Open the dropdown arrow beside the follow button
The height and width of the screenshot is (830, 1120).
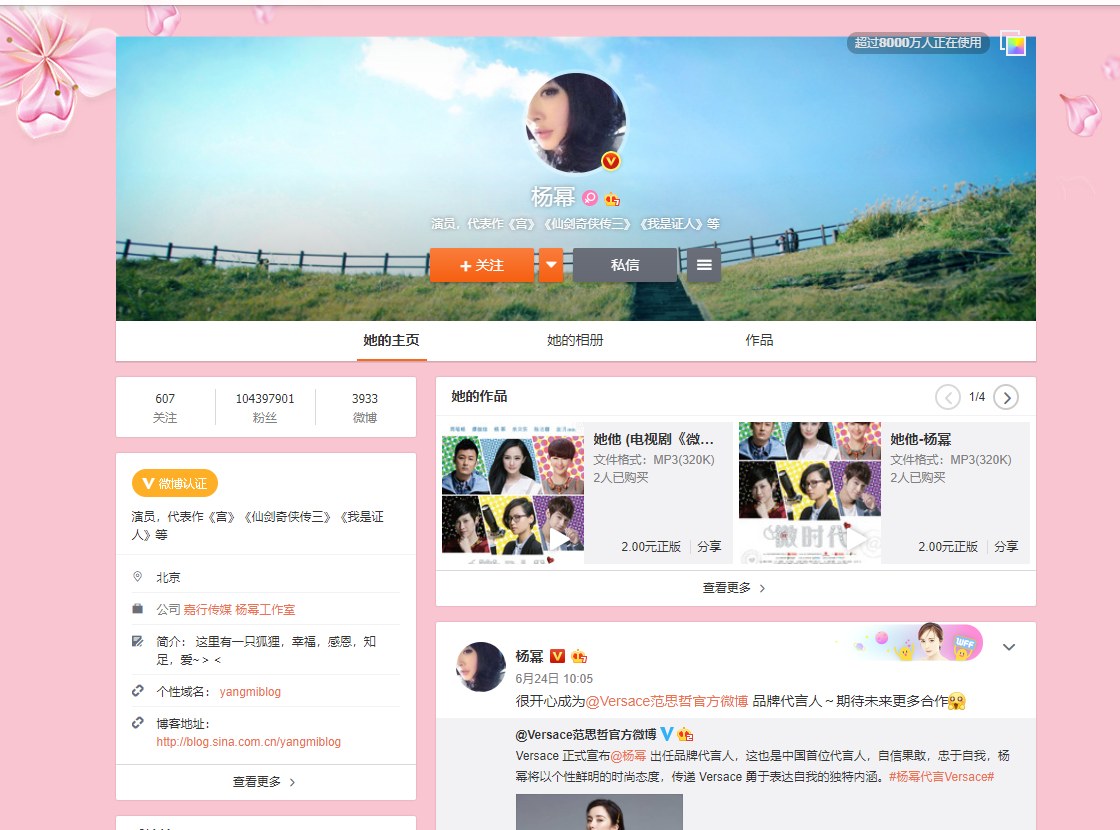coord(550,265)
